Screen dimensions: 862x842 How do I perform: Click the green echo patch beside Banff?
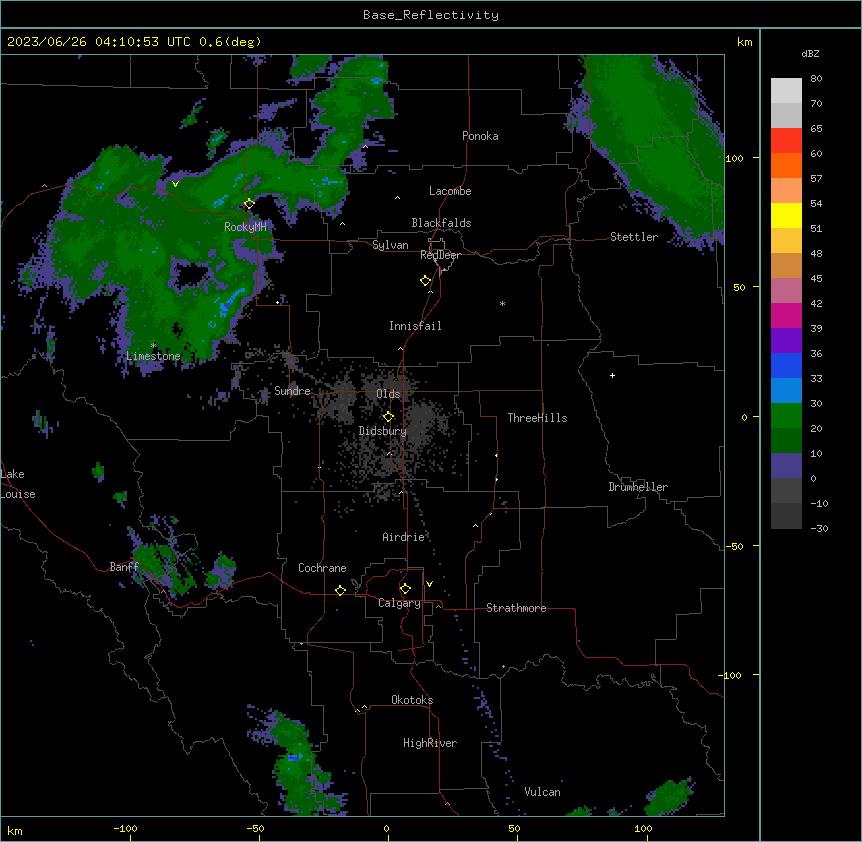click(161, 569)
